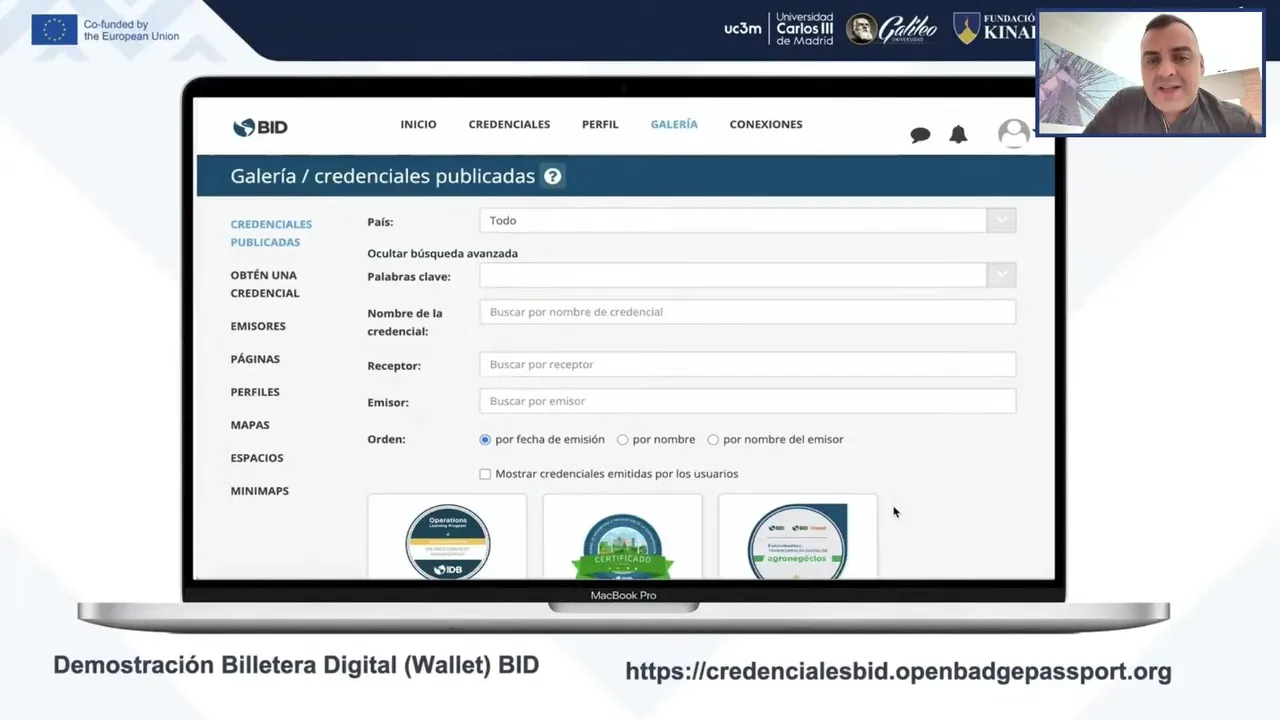The width and height of the screenshot is (1280, 720).
Task: Open EMISORES in the sidebar
Action: pos(258,326)
